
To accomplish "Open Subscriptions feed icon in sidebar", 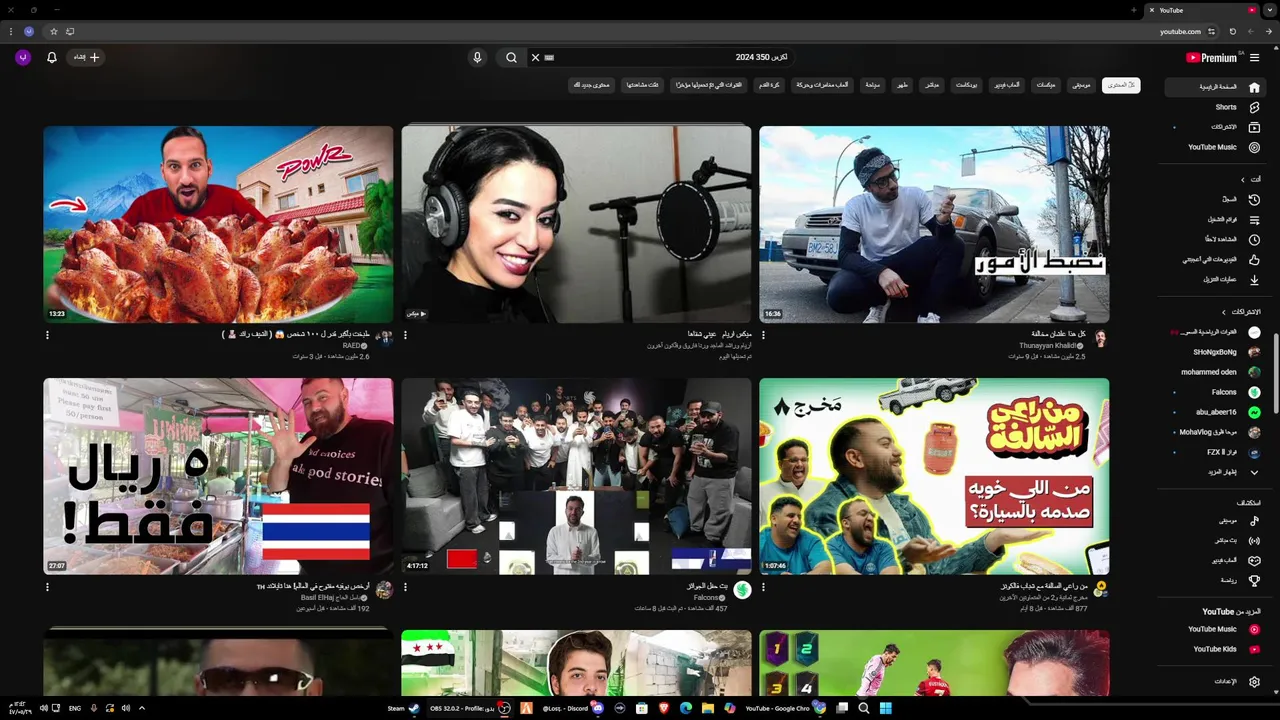I will pyautogui.click(x=1254, y=127).
